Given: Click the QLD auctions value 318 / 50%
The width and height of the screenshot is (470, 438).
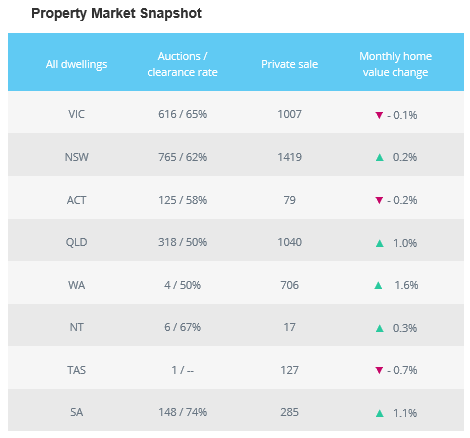Looking at the screenshot, I should [x=182, y=242].
